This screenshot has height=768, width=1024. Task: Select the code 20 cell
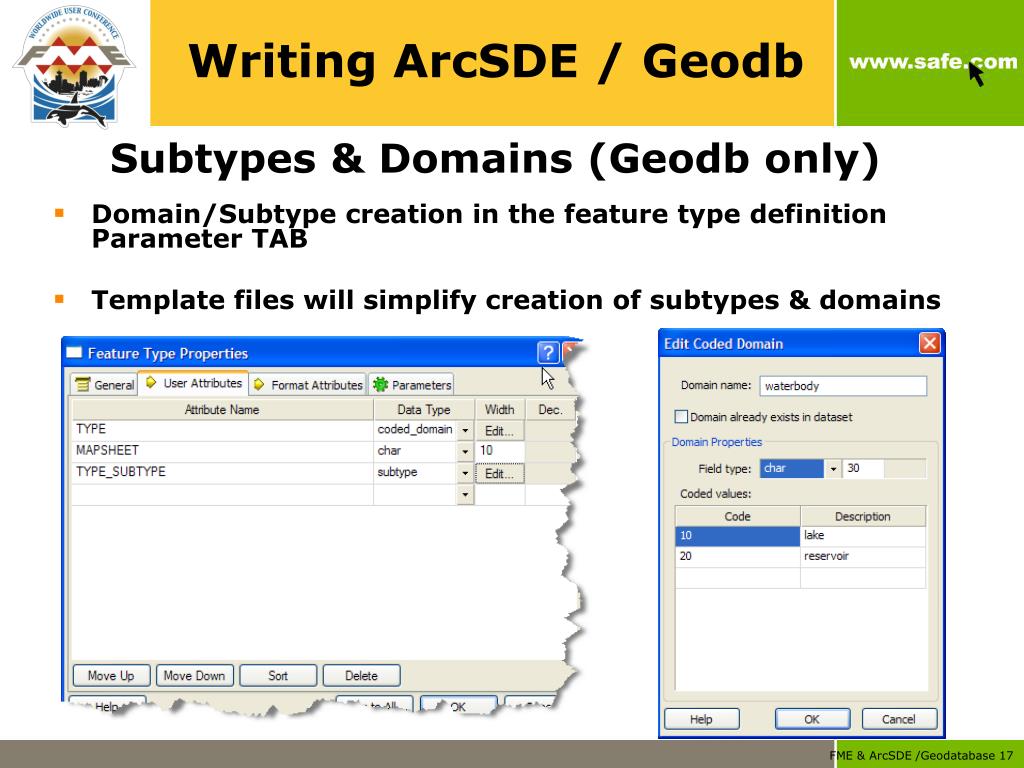pyautogui.click(x=737, y=556)
